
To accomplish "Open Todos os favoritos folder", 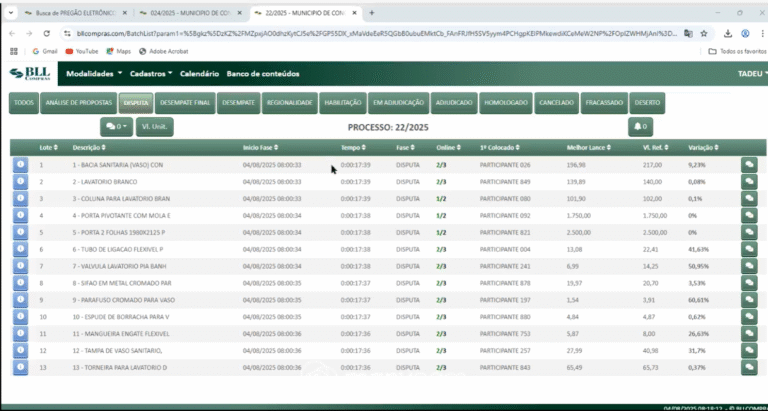I will (737, 51).
